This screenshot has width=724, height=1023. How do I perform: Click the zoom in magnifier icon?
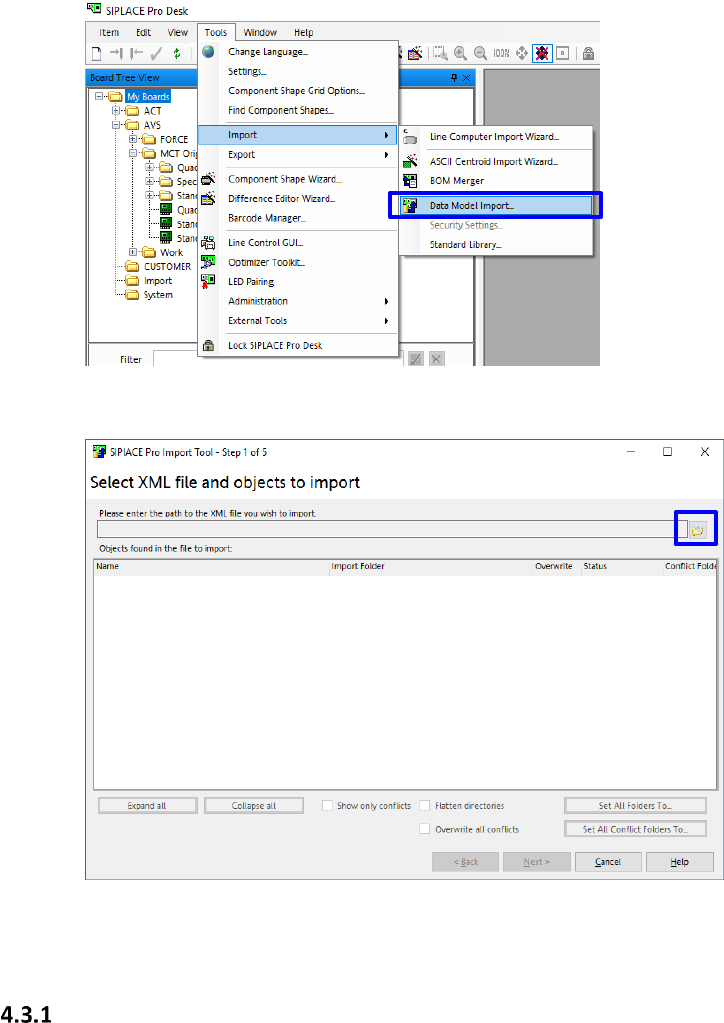pyautogui.click(x=460, y=53)
